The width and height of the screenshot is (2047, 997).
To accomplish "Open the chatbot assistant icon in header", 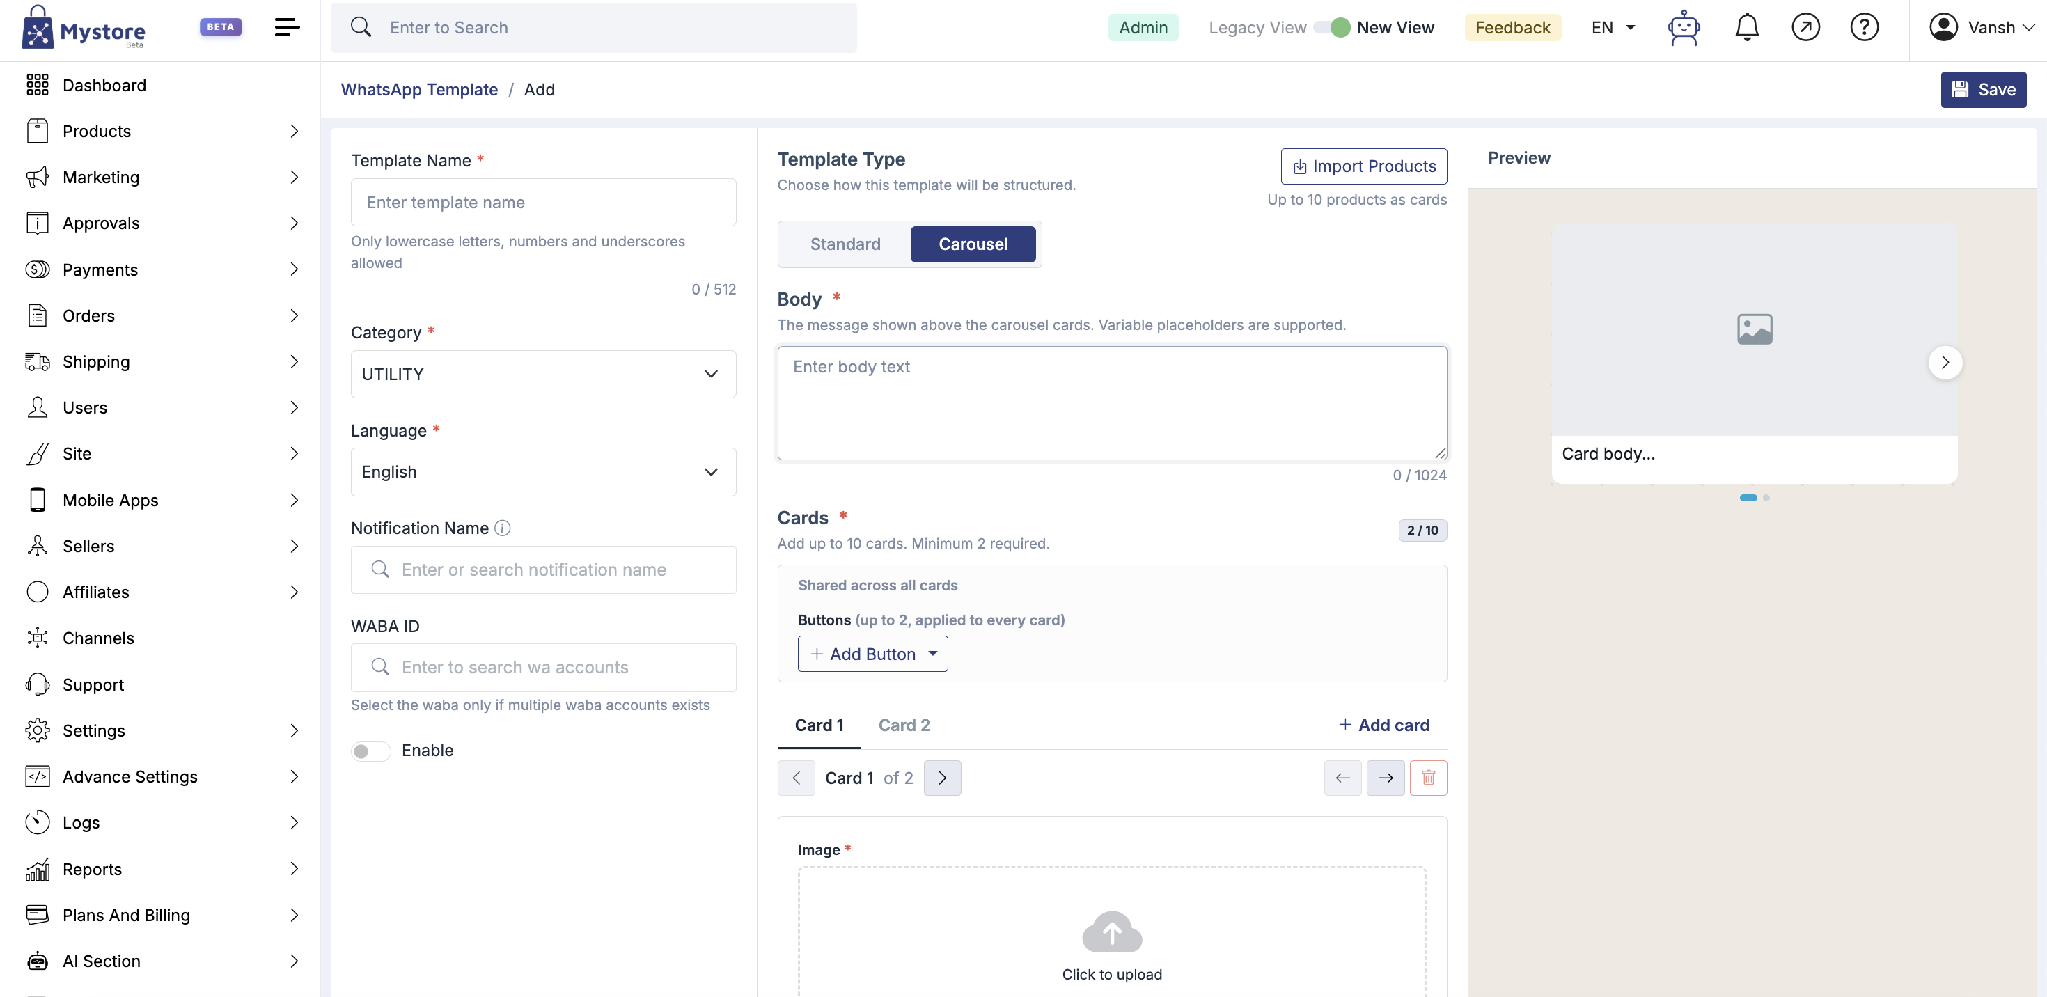I will point(1684,28).
